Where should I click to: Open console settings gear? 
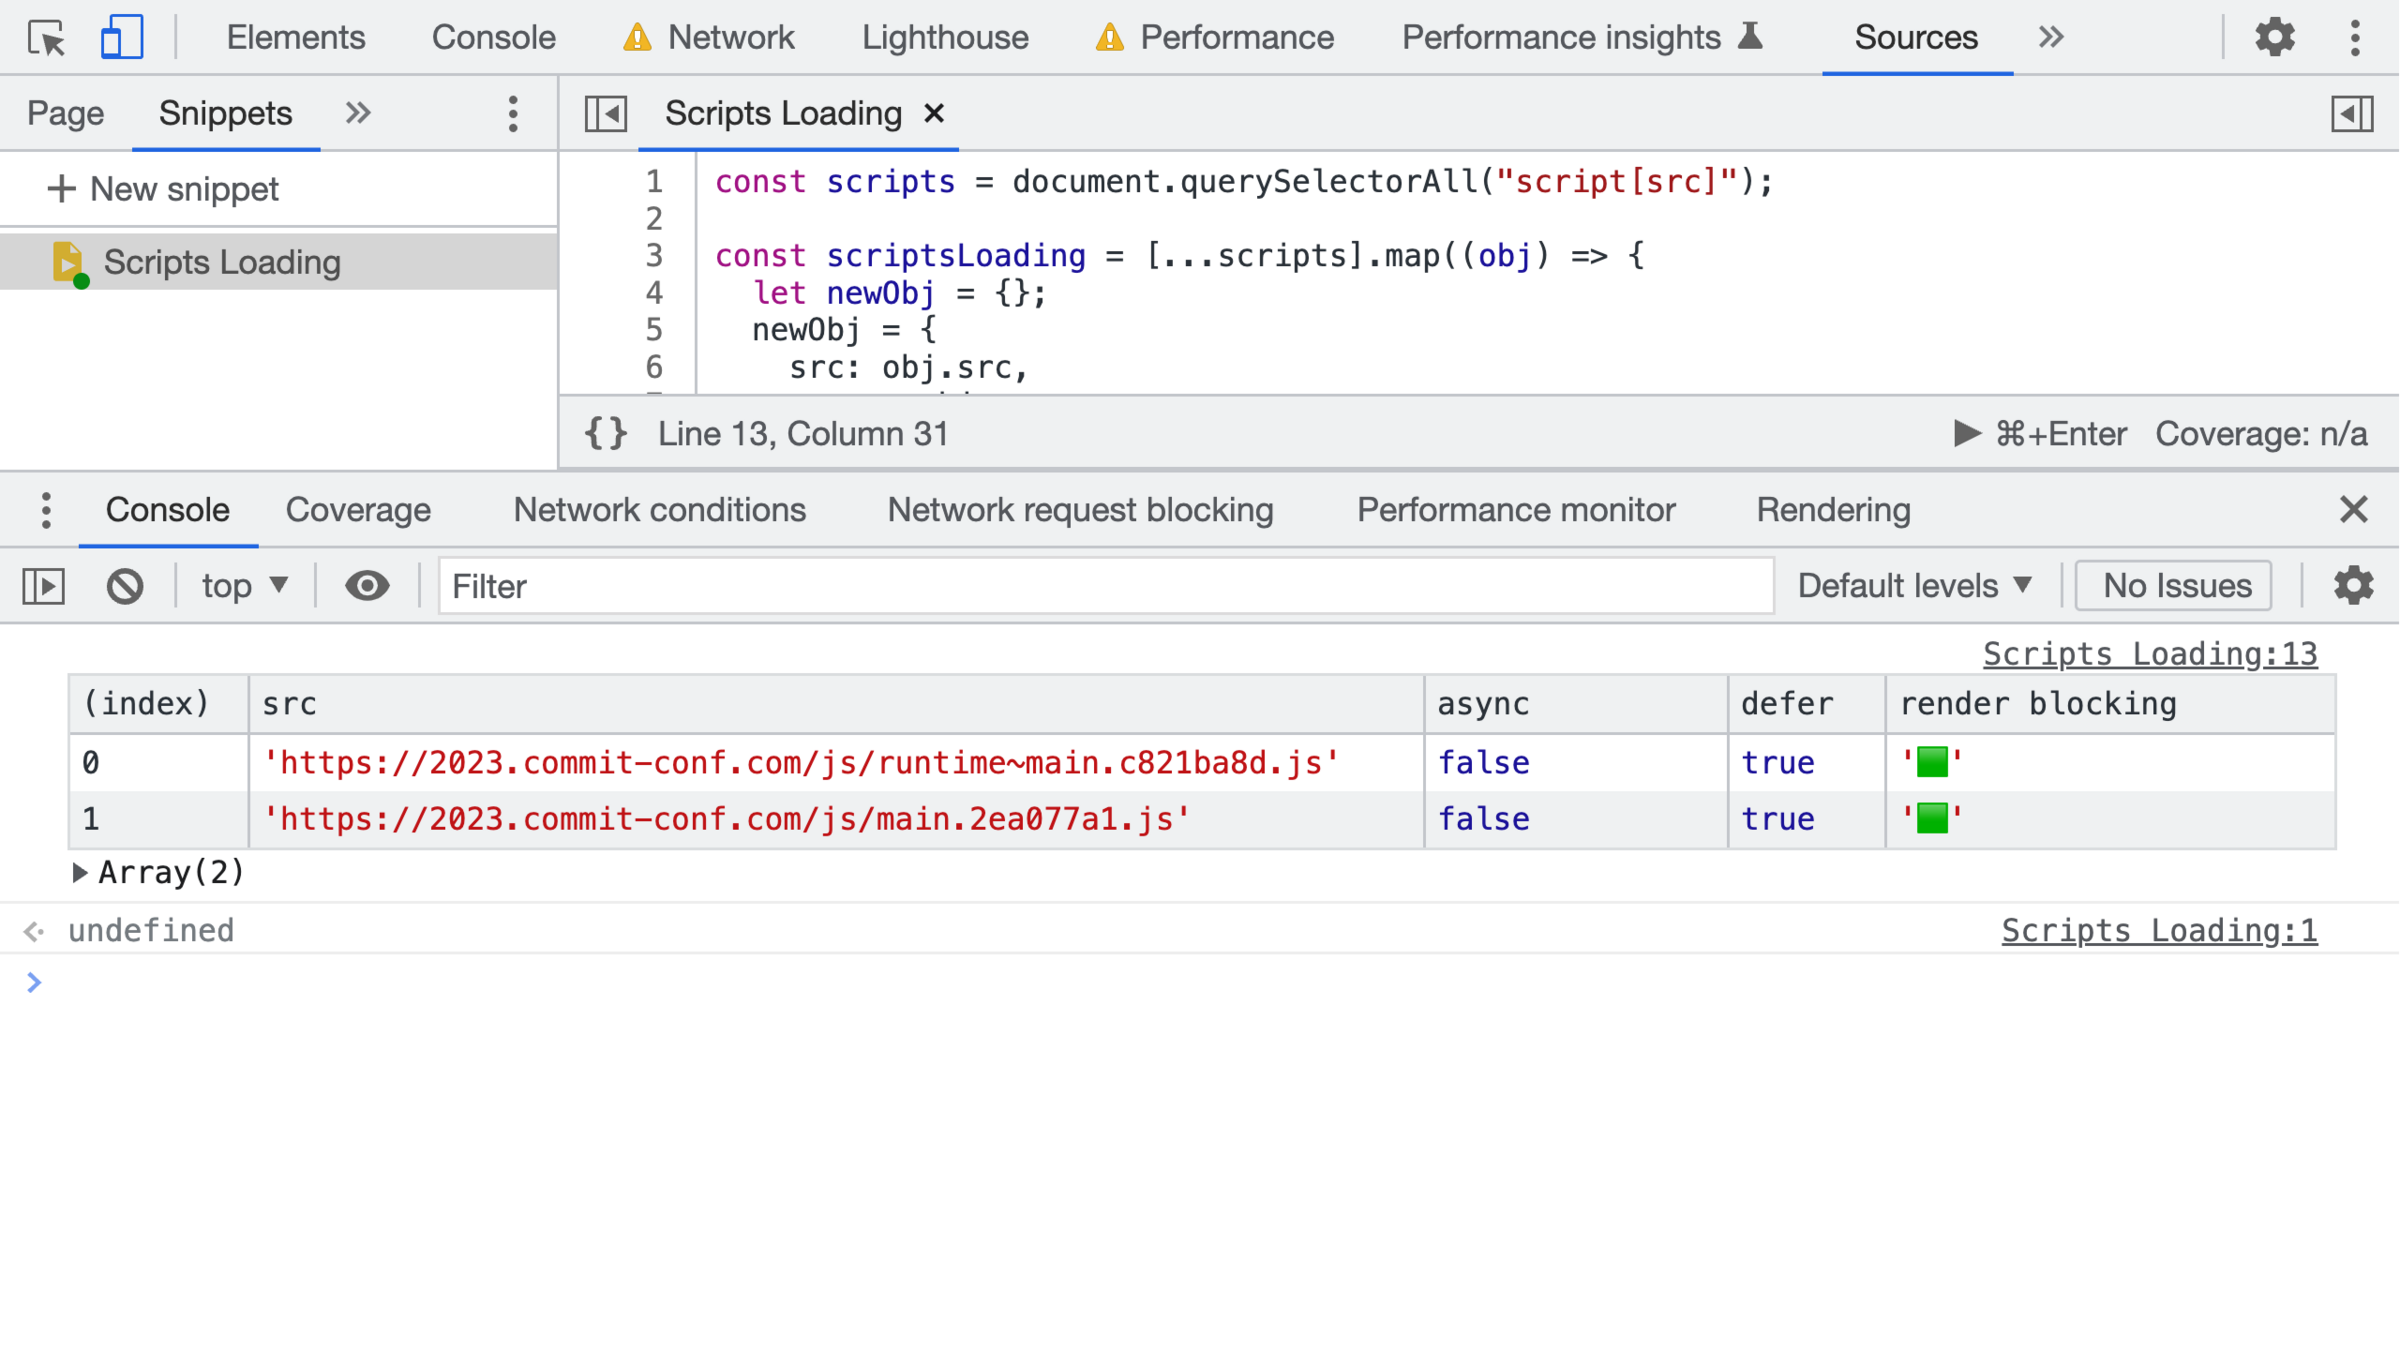[x=2353, y=586]
